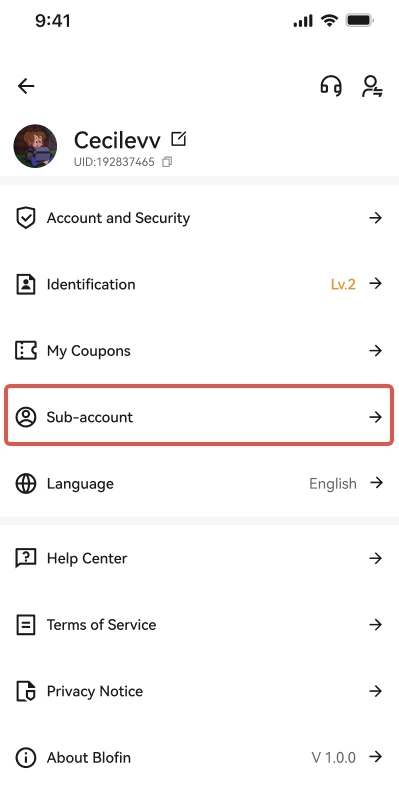Tap the switch account icon
The image size is (399, 803).
(372, 86)
